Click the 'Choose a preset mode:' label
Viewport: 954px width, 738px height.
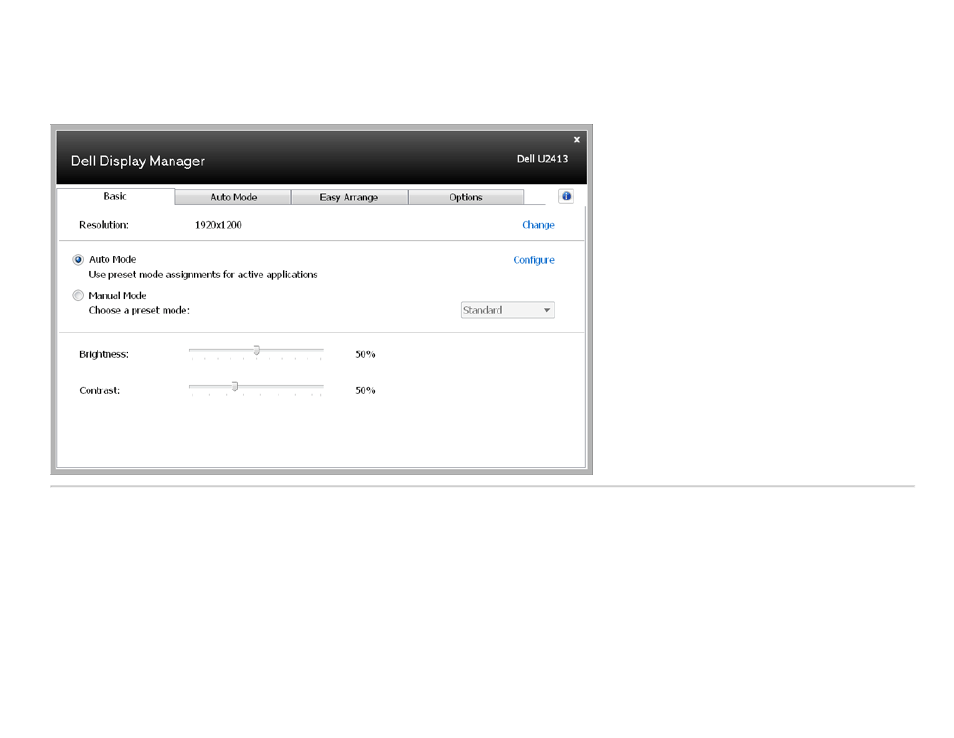point(139,310)
